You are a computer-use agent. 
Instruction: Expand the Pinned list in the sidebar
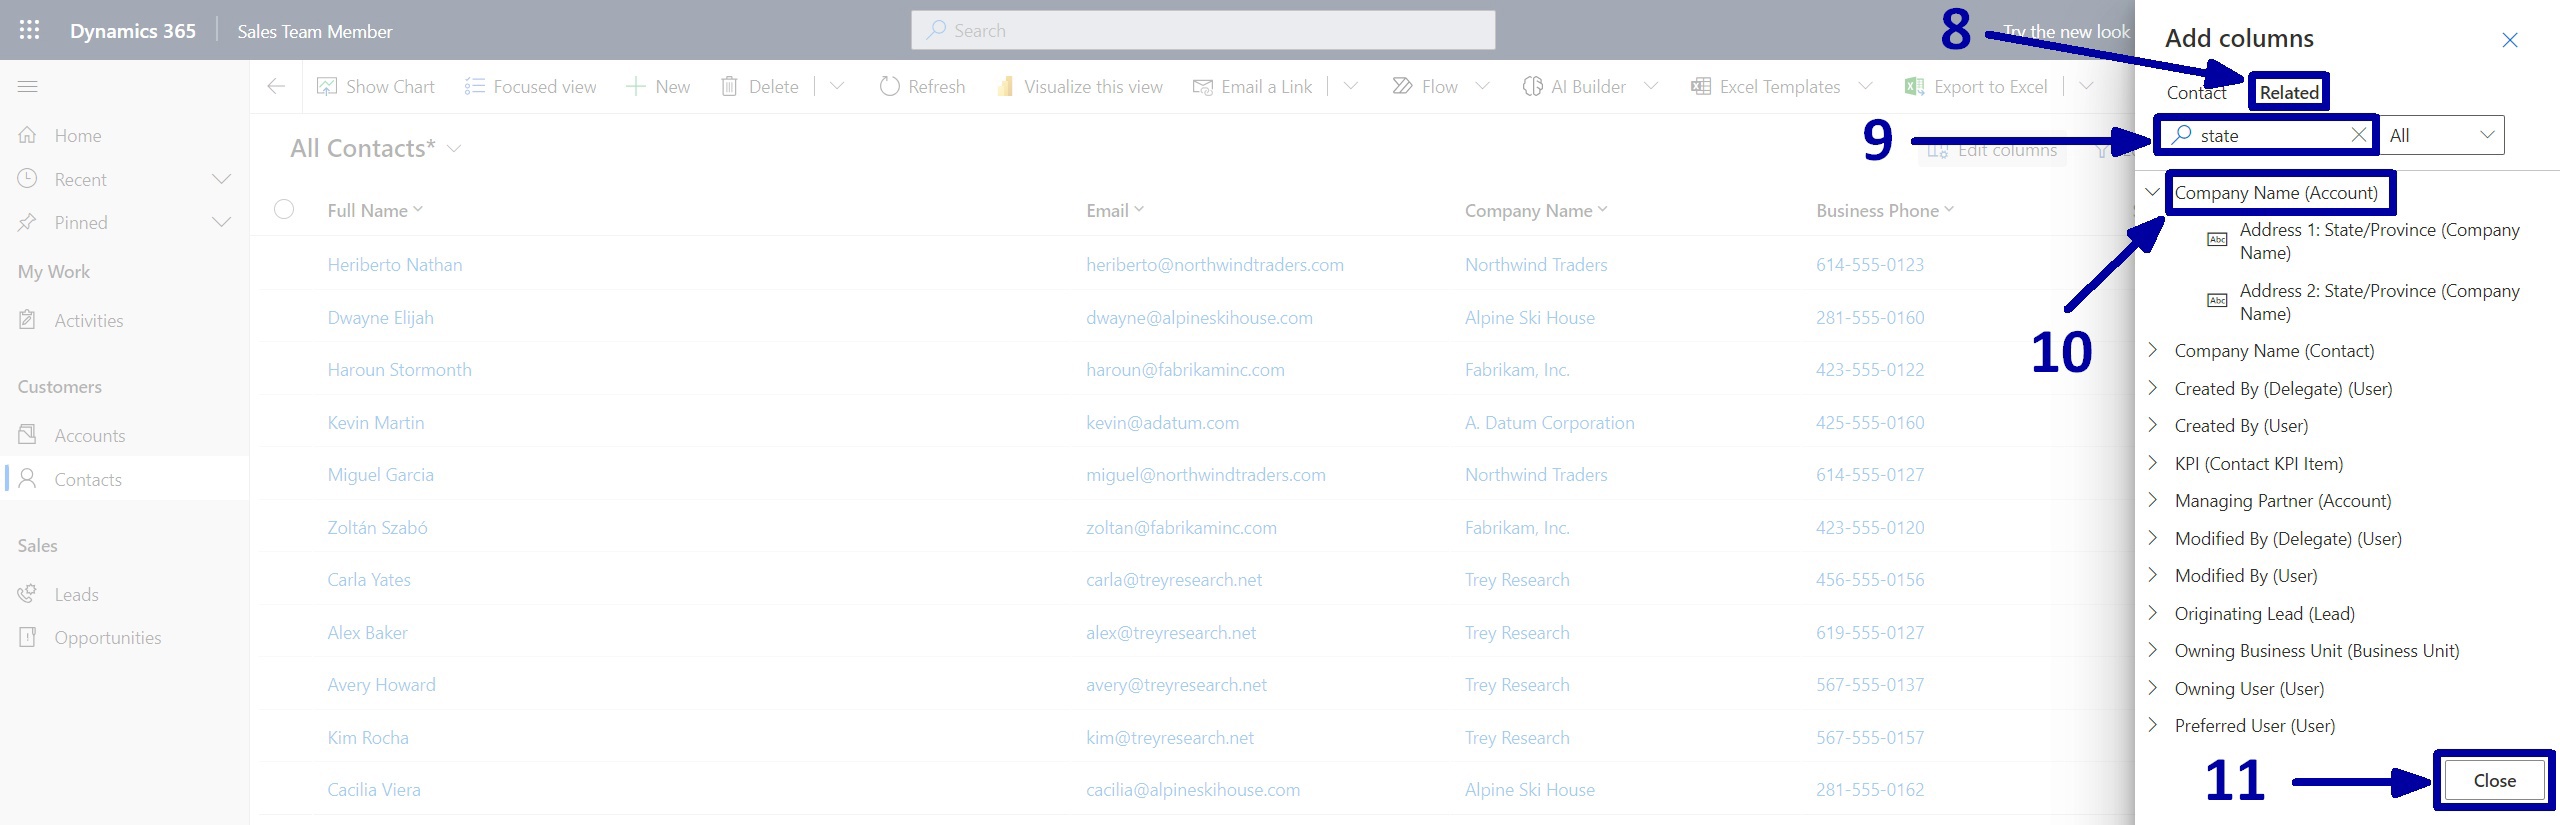point(221,223)
